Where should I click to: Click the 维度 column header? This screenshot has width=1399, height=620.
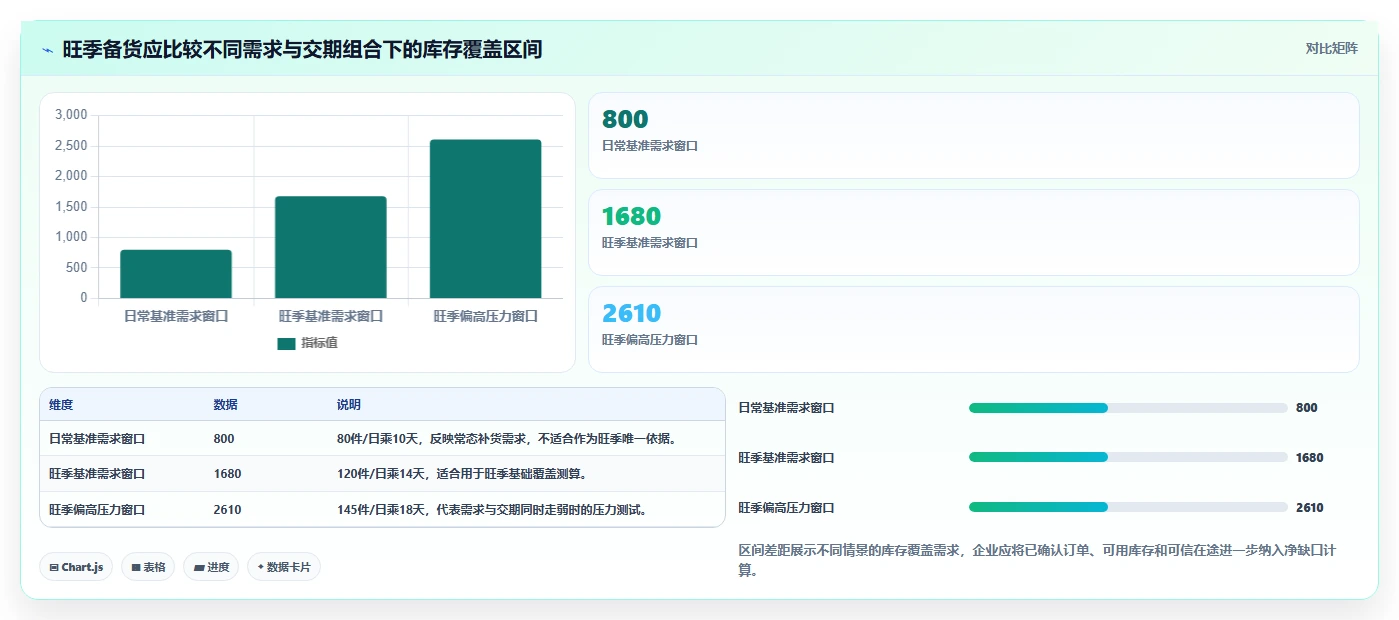[x=61, y=405]
